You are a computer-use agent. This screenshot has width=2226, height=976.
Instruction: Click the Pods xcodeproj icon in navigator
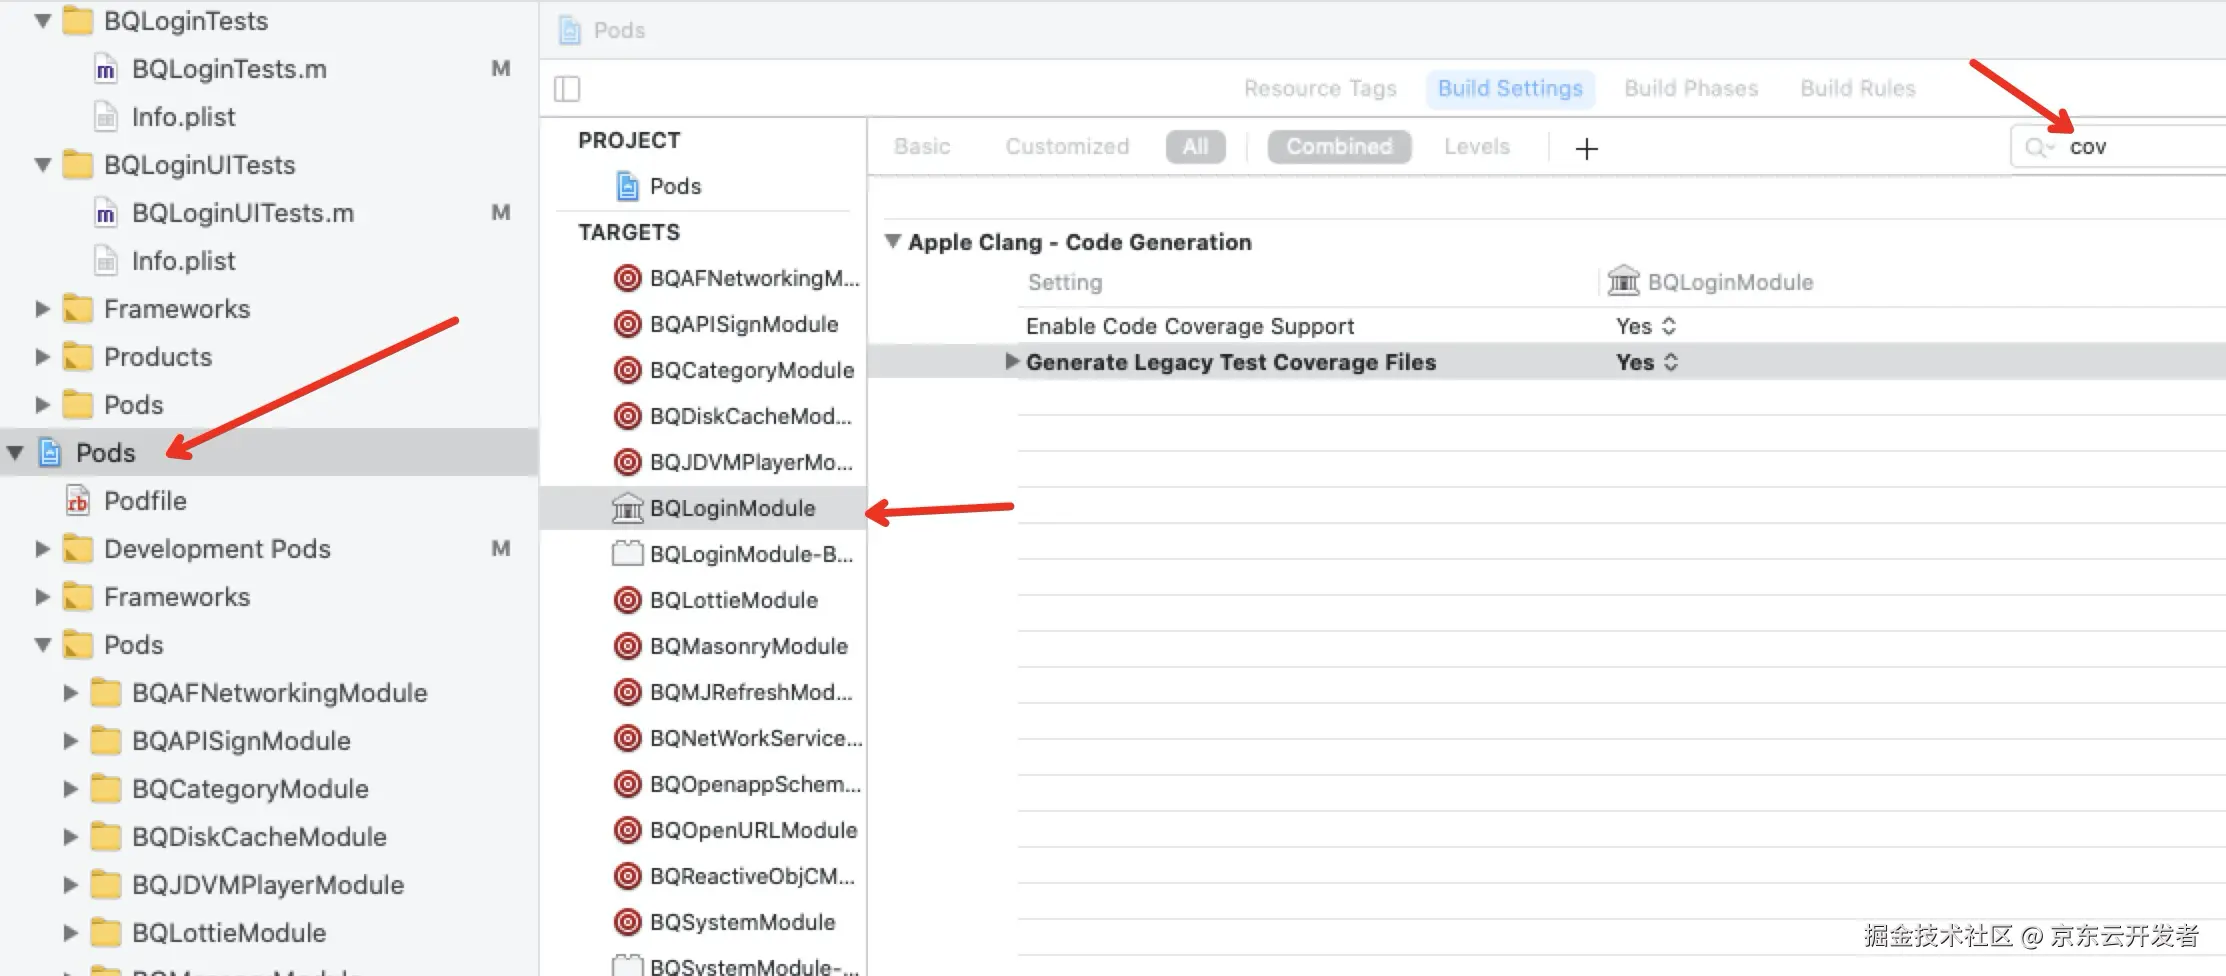[x=50, y=452]
